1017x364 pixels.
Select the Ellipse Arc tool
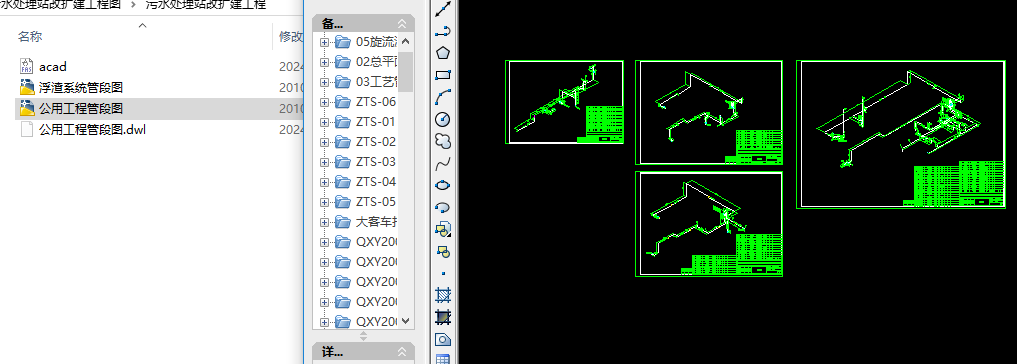(443, 207)
